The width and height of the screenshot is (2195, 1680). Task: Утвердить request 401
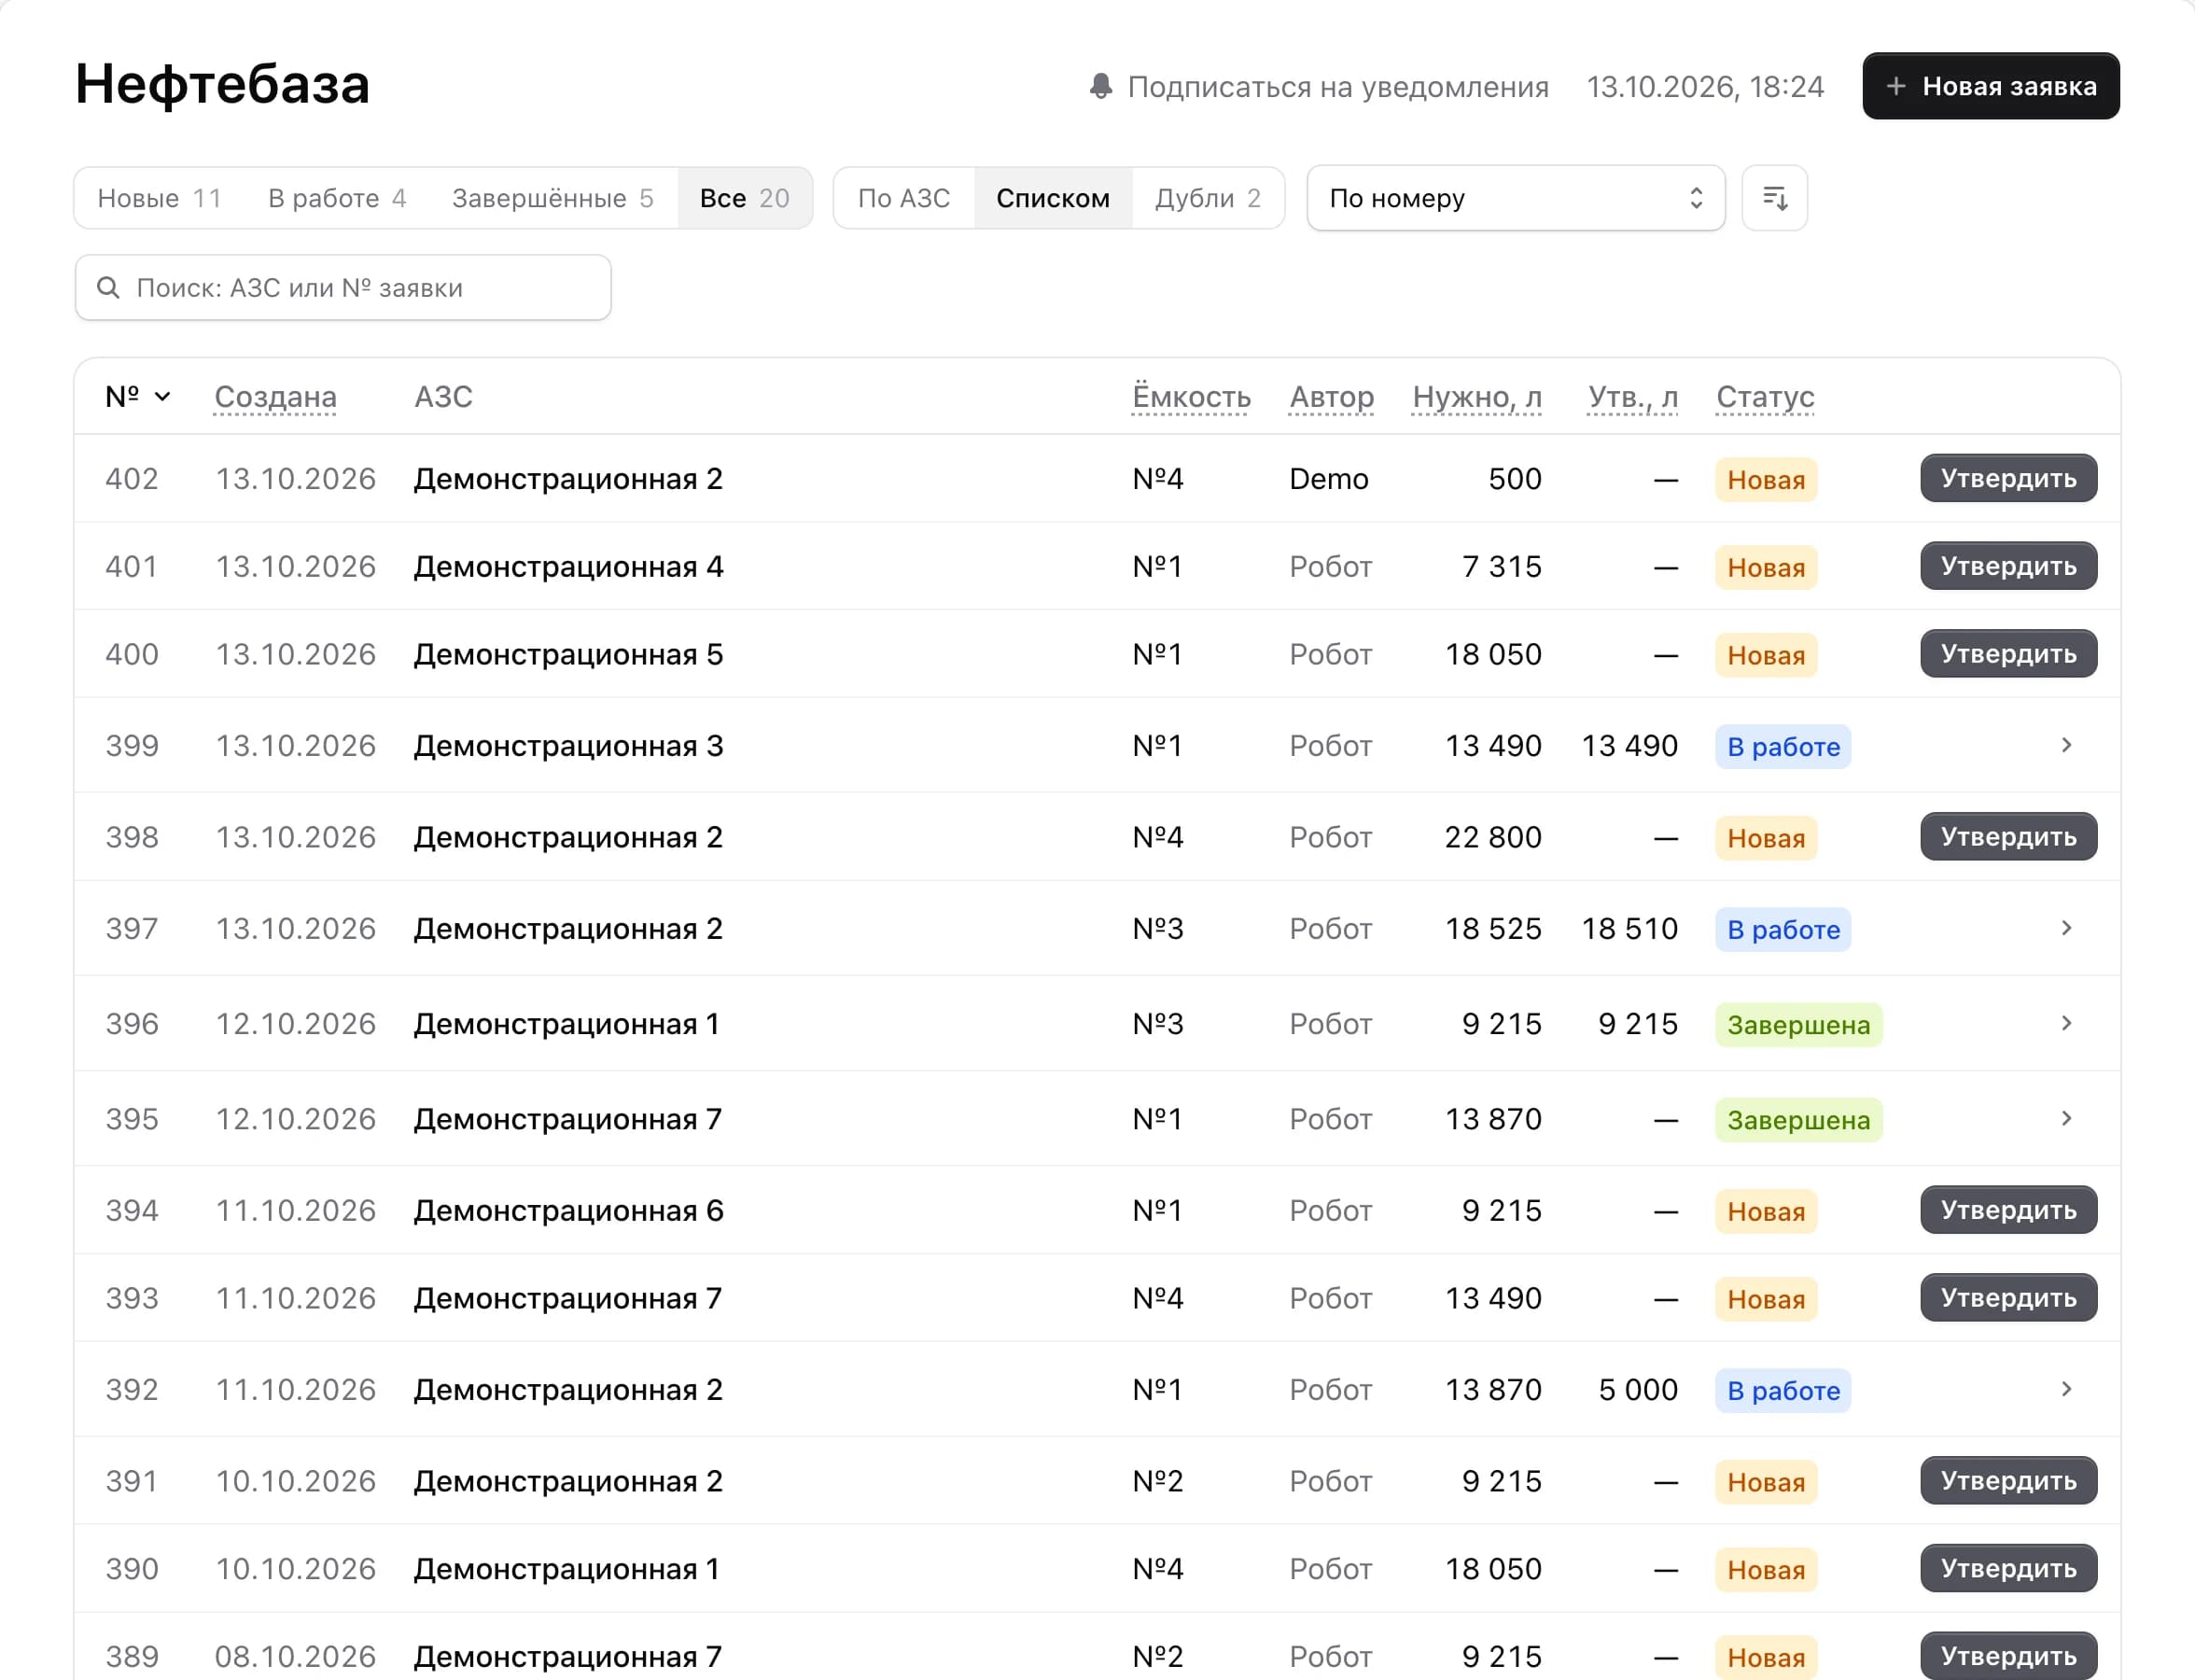tap(2008, 566)
